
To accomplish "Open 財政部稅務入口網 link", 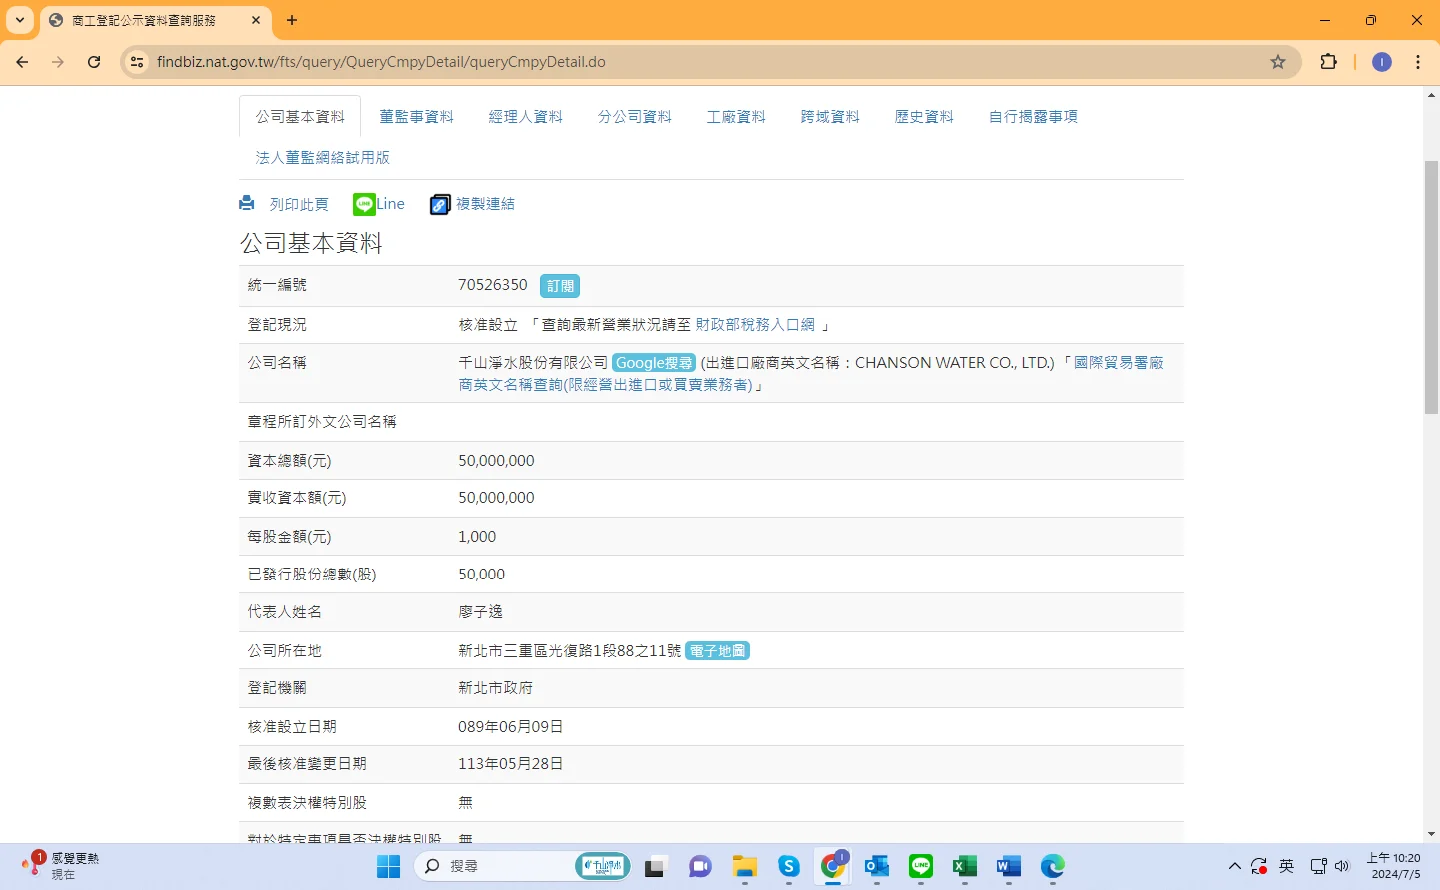I will (755, 325).
